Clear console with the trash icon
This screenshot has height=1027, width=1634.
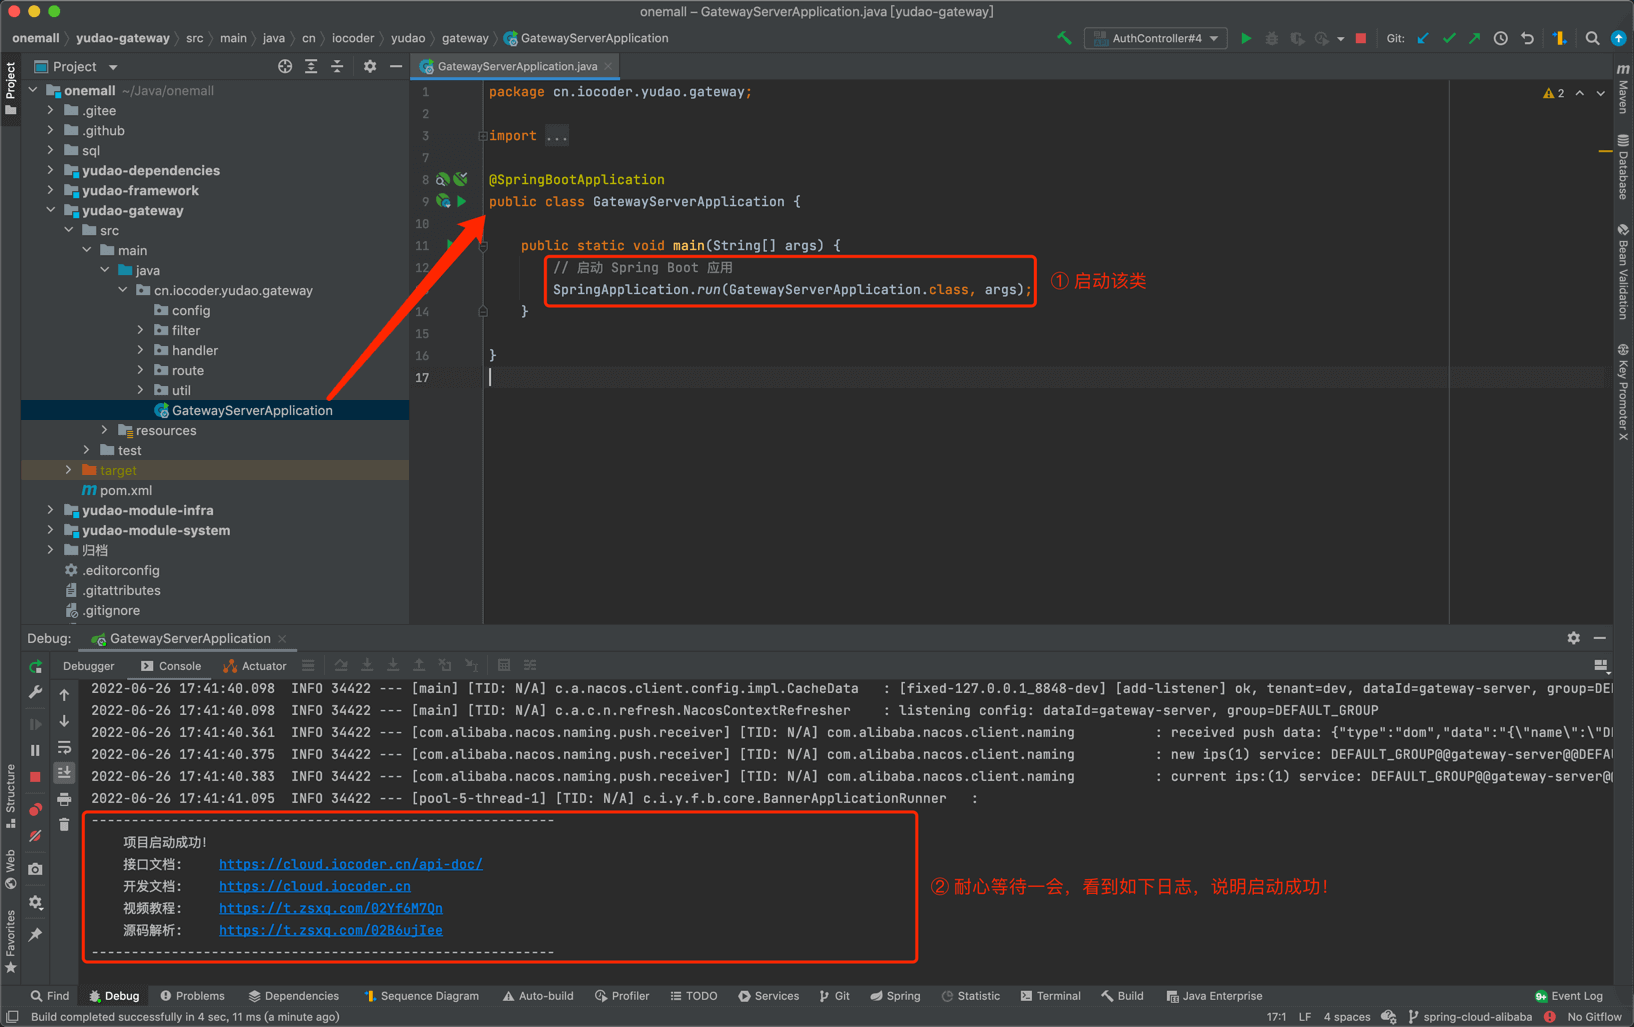(64, 825)
